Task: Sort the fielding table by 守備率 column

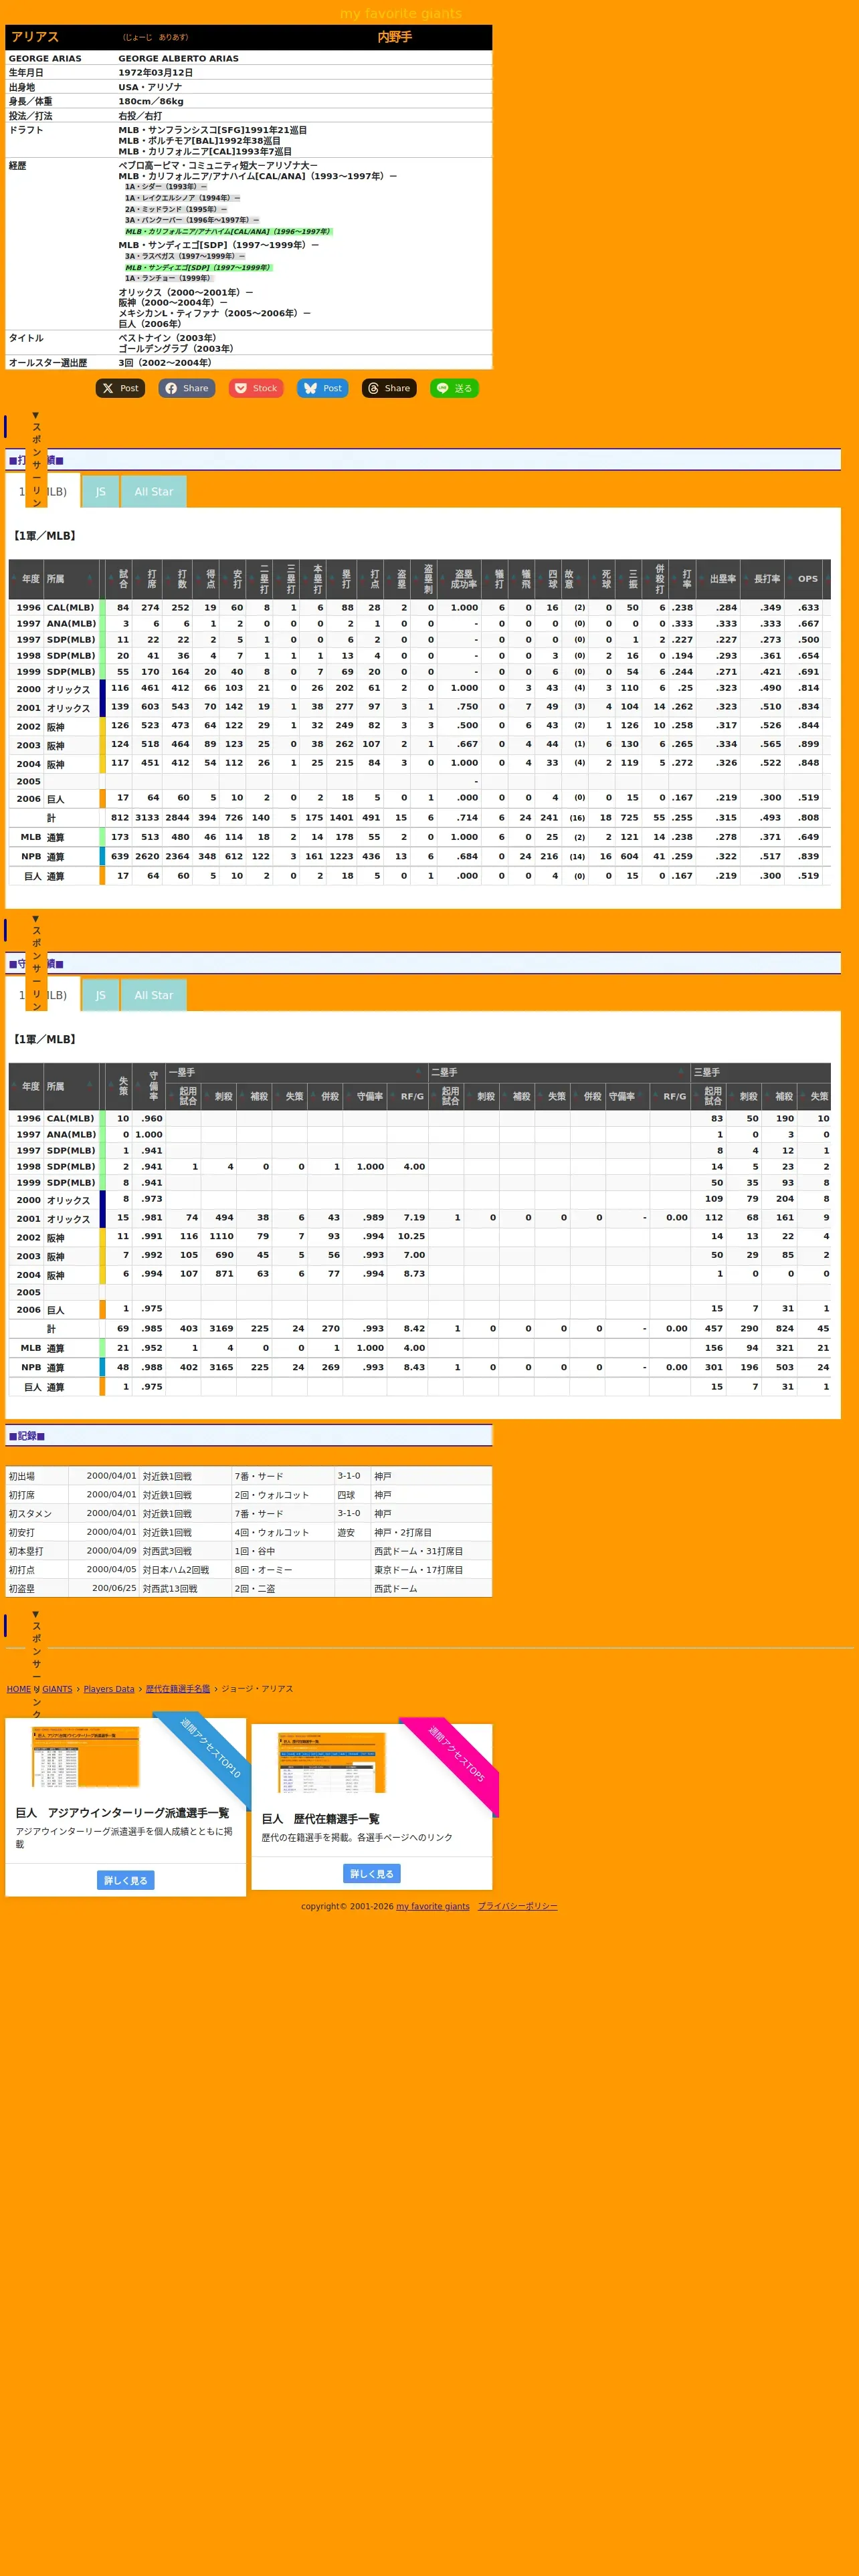Action: click(148, 1086)
